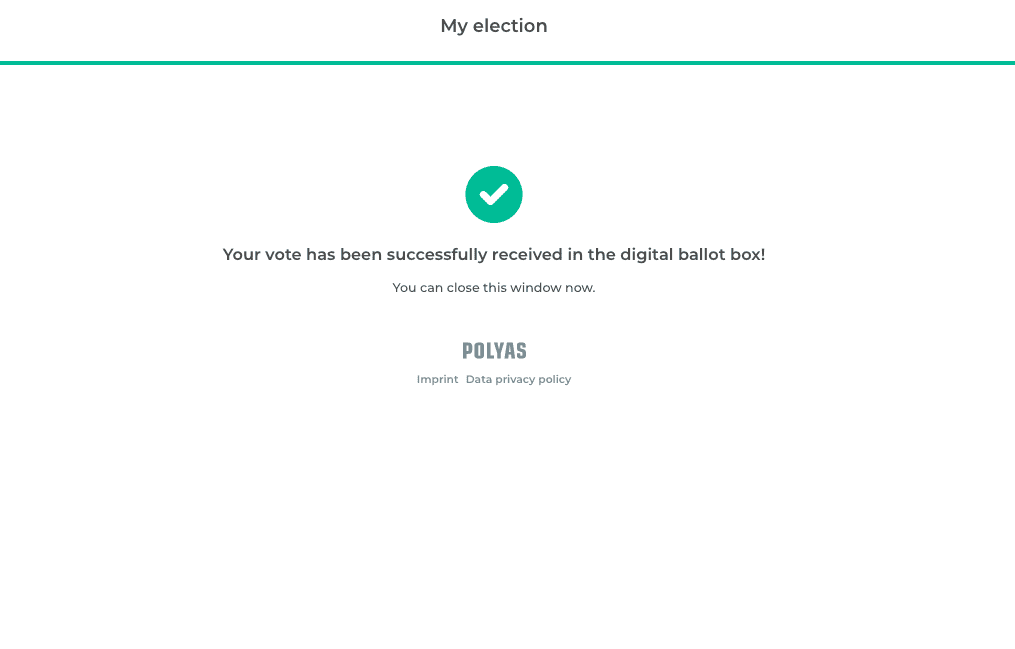Click 'digital ballot box!' in the confirmation
The width and height of the screenshot is (1015, 649).
[692, 255]
